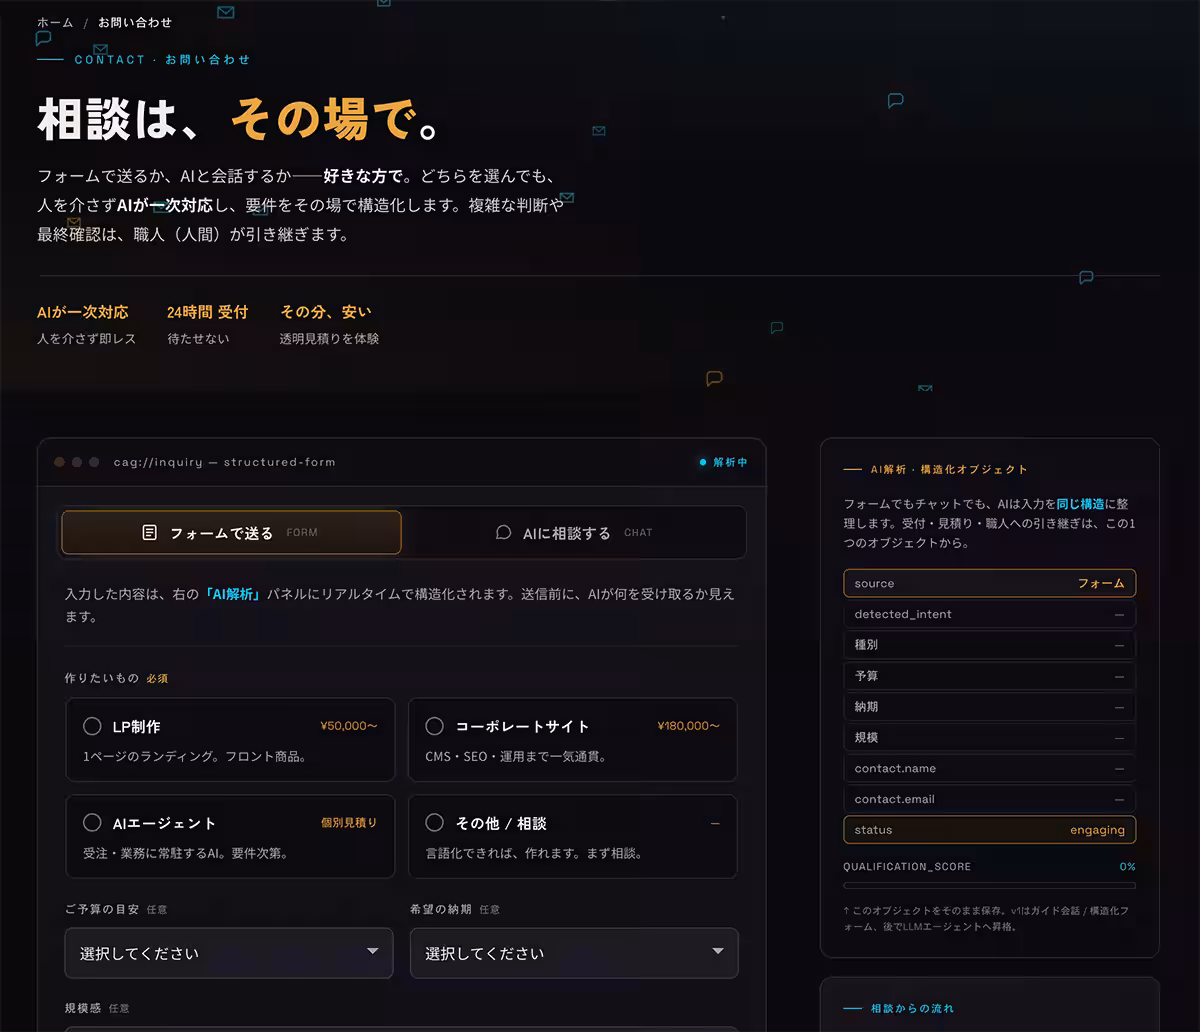Switch to the AIに相談する CHAT tab
1200x1032 pixels.
point(574,532)
